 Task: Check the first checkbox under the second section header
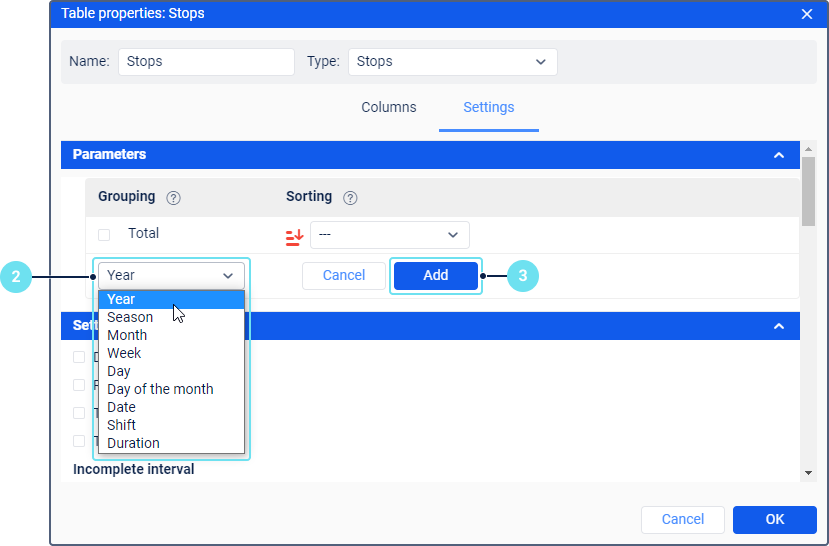point(79,357)
